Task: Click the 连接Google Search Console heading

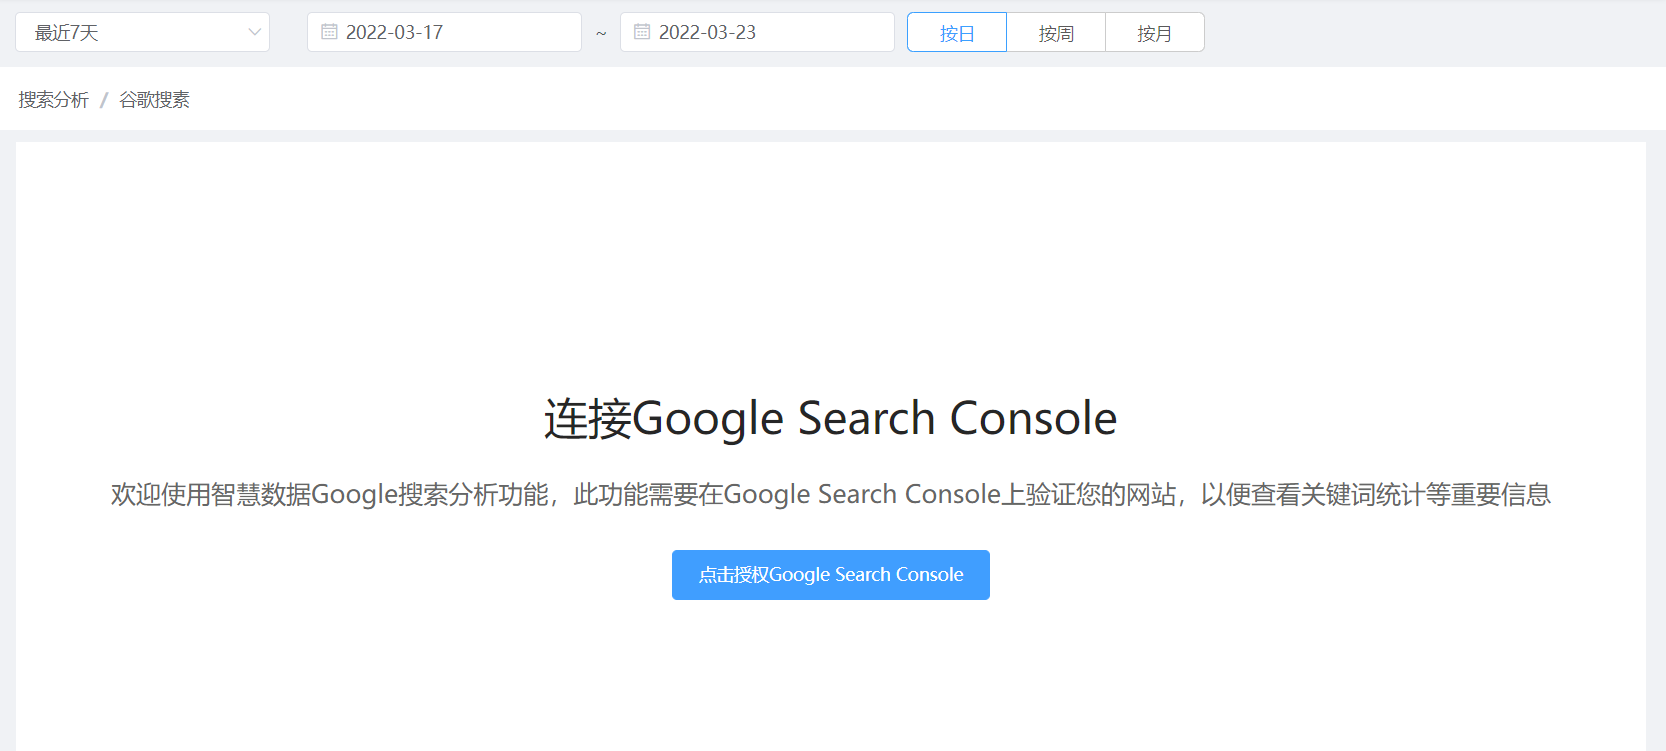Action: [x=831, y=418]
